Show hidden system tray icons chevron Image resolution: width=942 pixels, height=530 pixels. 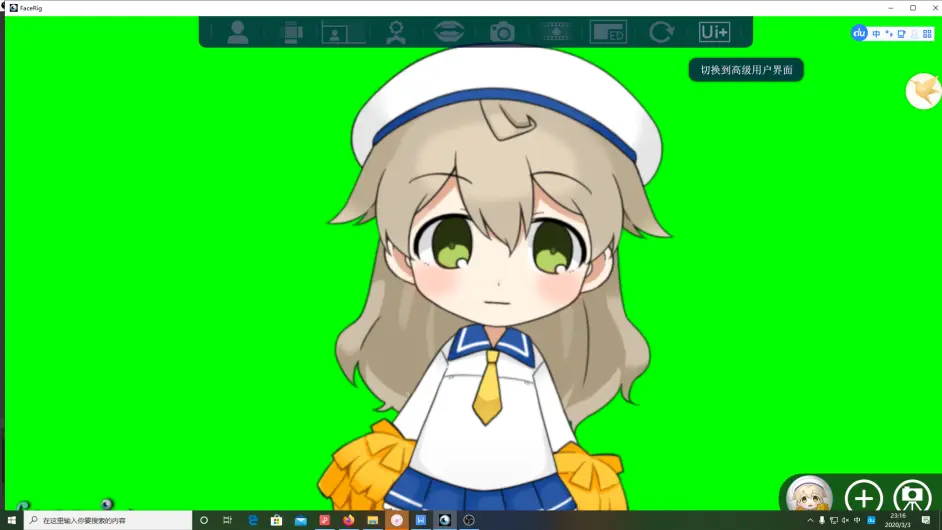pyautogui.click(x=810, y=520)
